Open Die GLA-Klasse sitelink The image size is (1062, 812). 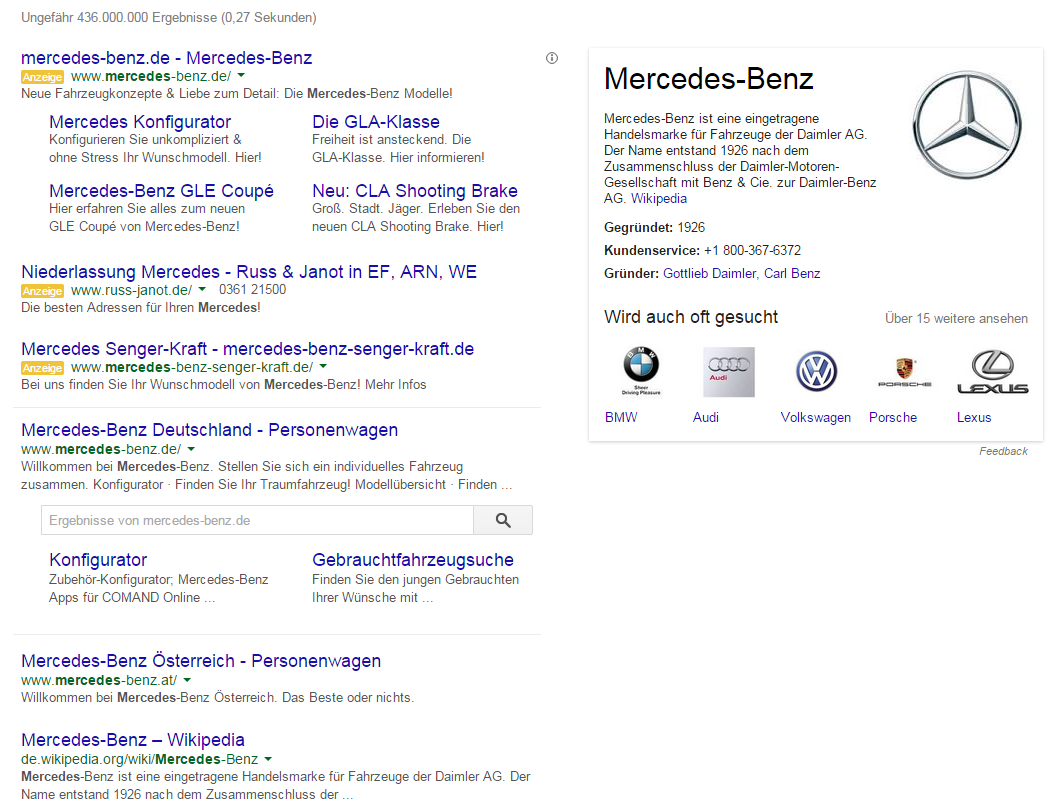pyautogui.click(x=376, y=122)
